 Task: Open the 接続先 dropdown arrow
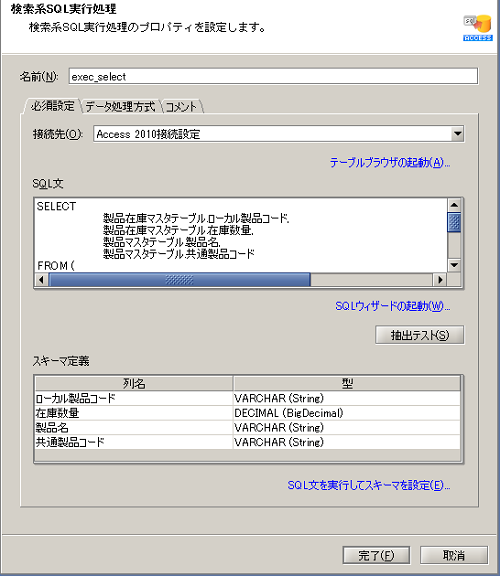click(457, 134)
